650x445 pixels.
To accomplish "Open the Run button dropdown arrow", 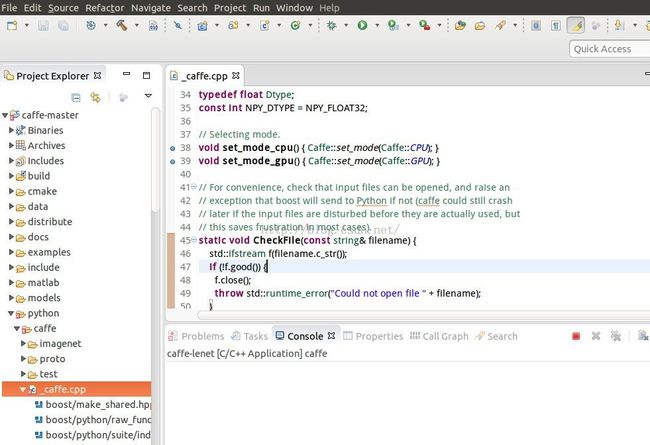I will click(377, 25).
